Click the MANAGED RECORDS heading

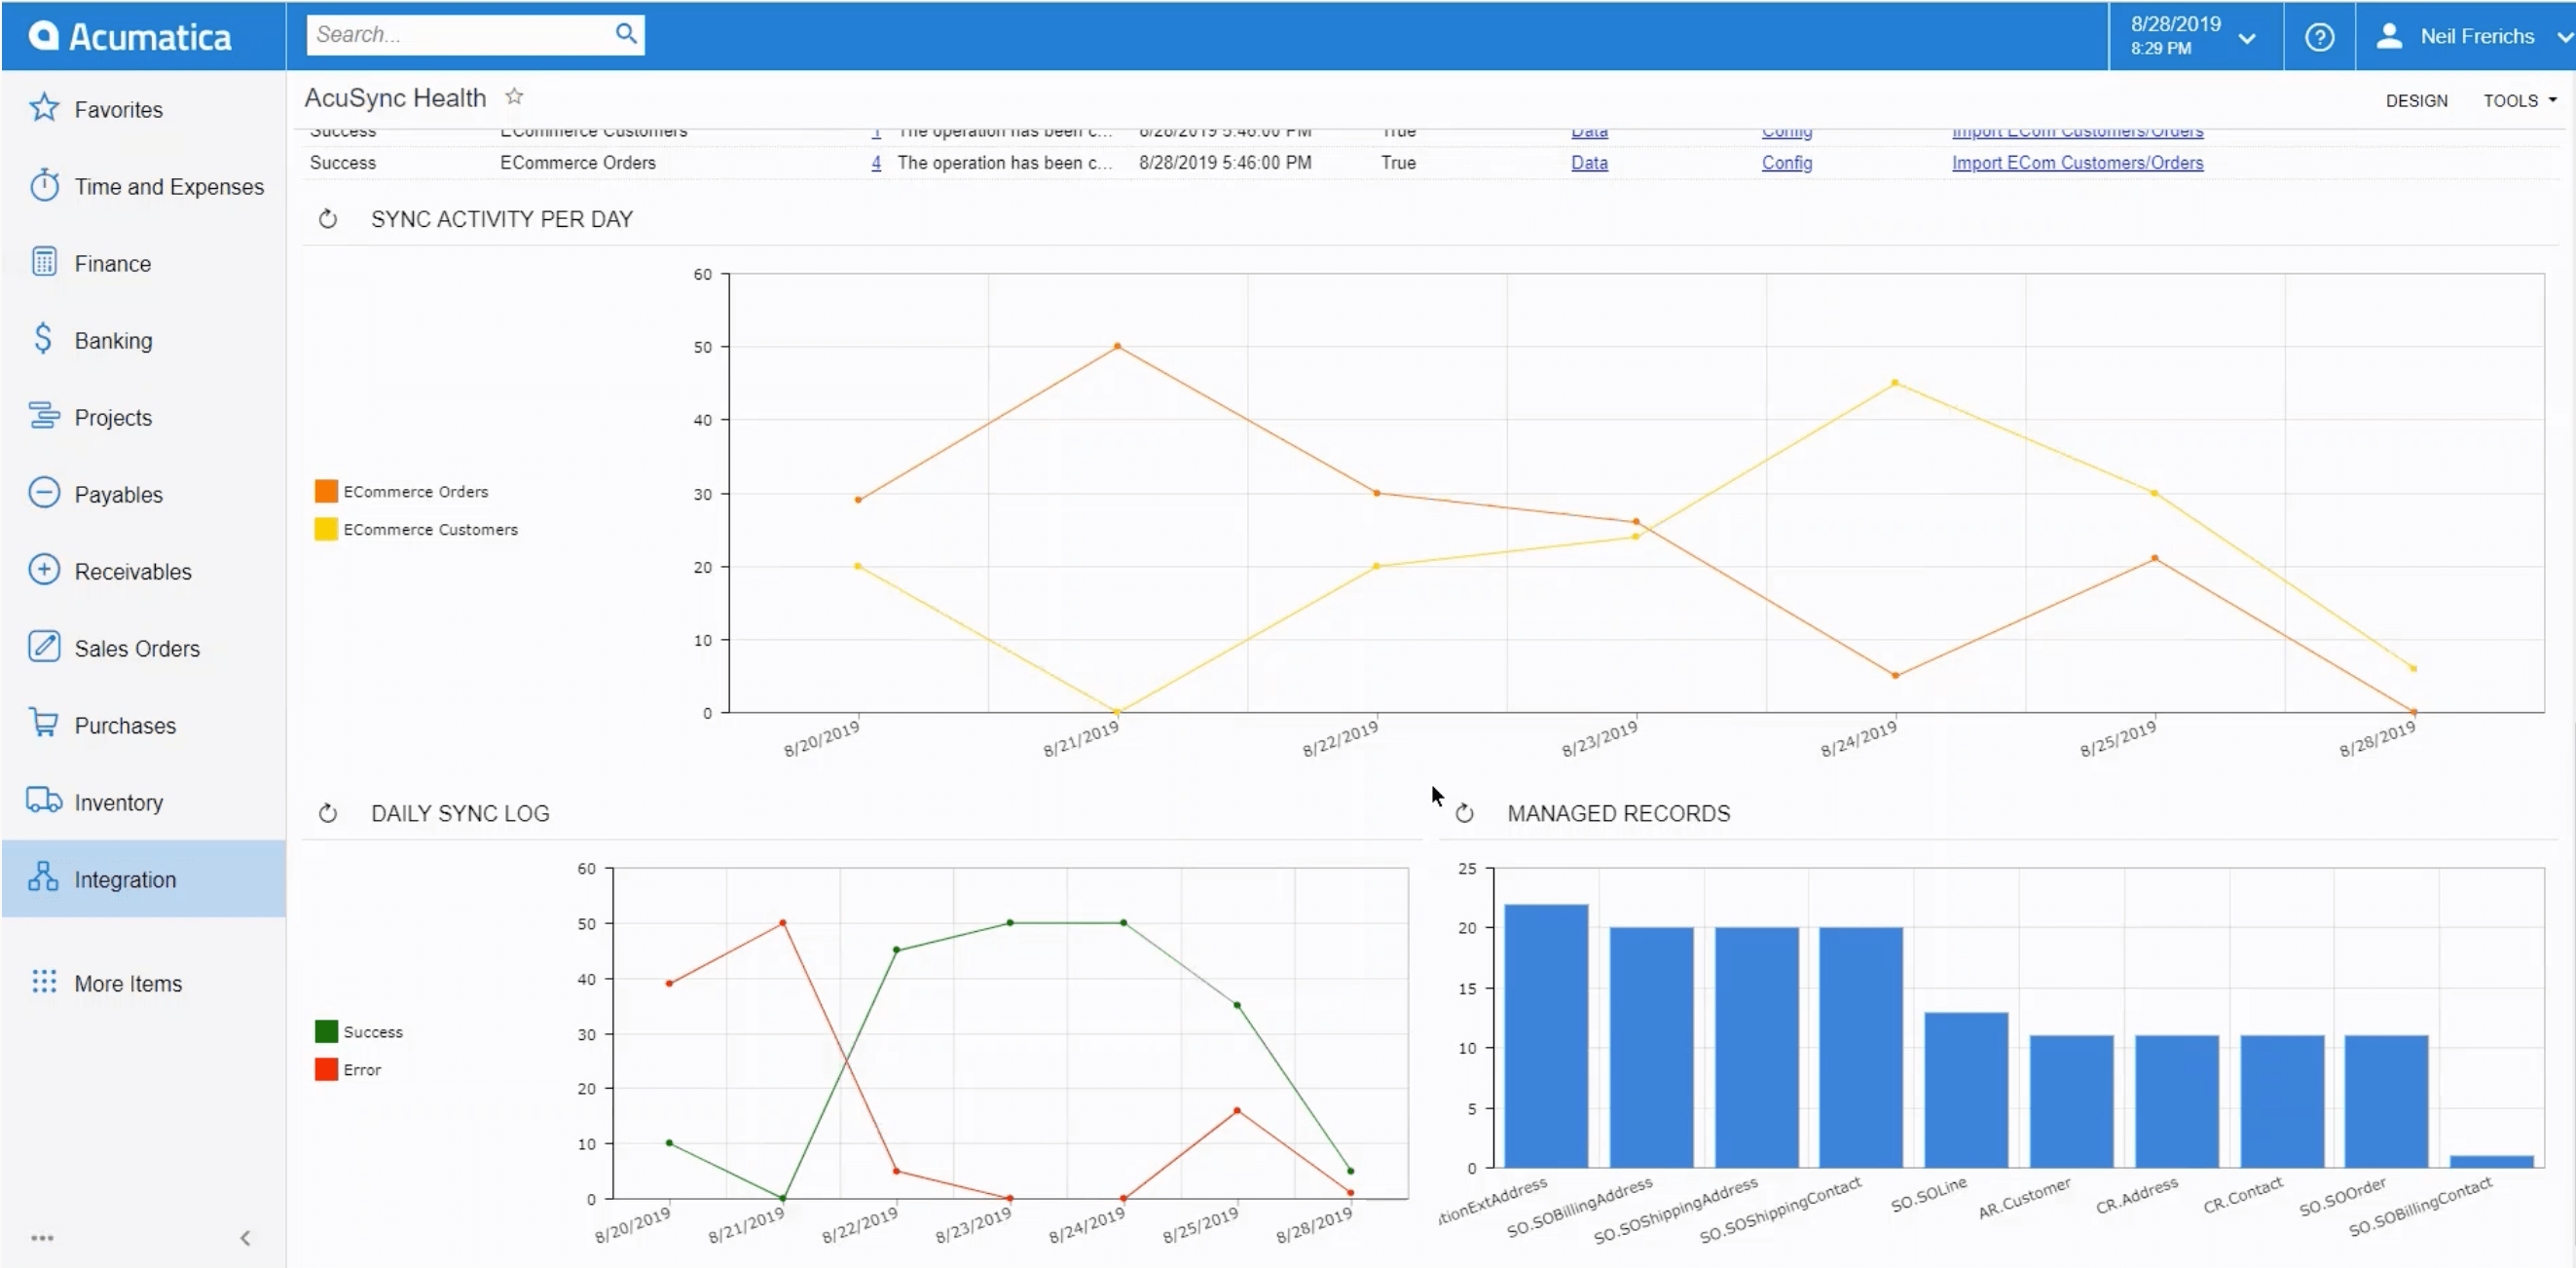coord(1618,814)
